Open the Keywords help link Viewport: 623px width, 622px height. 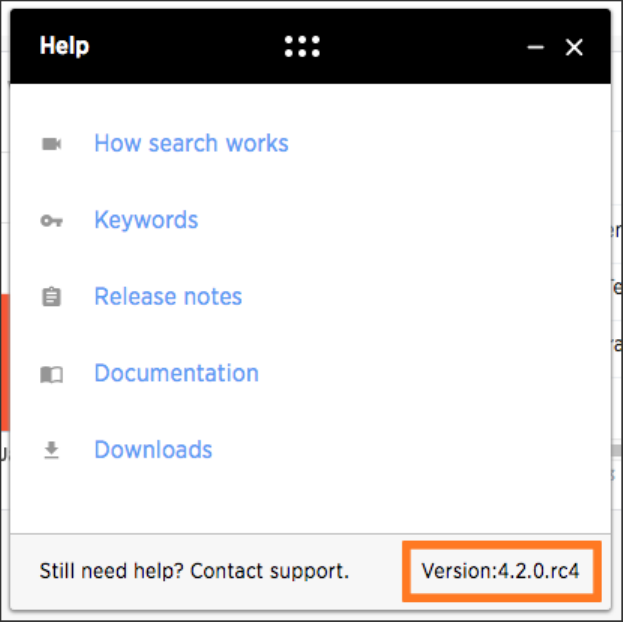(x=146, y=219)
